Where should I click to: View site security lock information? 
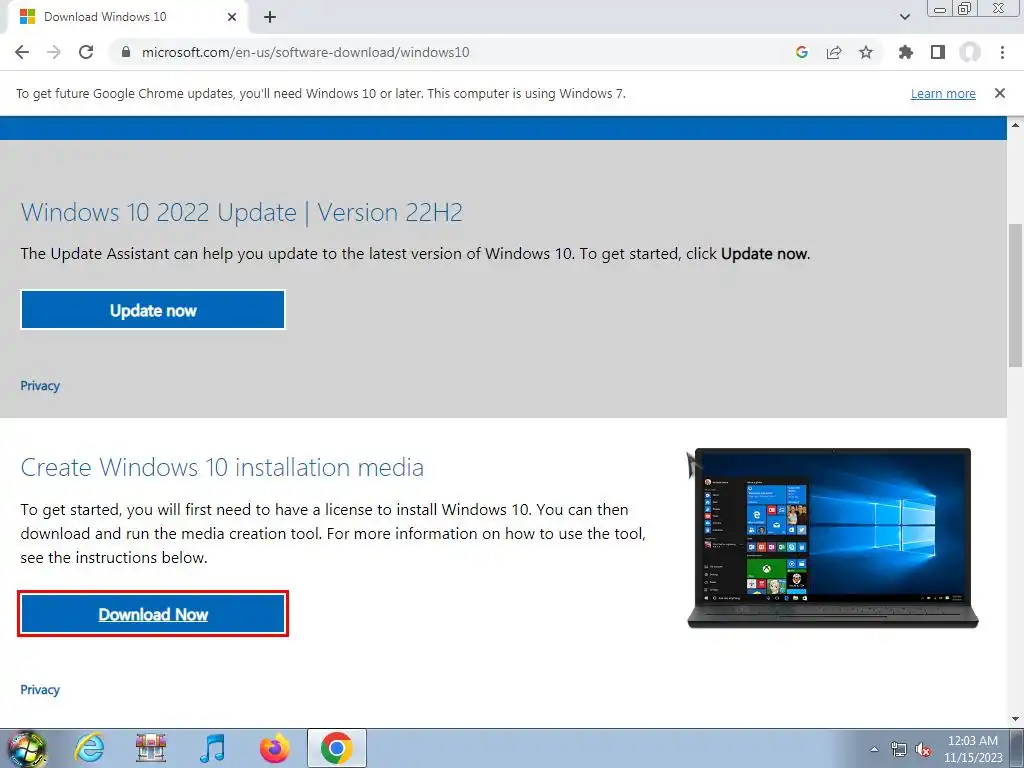coord(126,52)
